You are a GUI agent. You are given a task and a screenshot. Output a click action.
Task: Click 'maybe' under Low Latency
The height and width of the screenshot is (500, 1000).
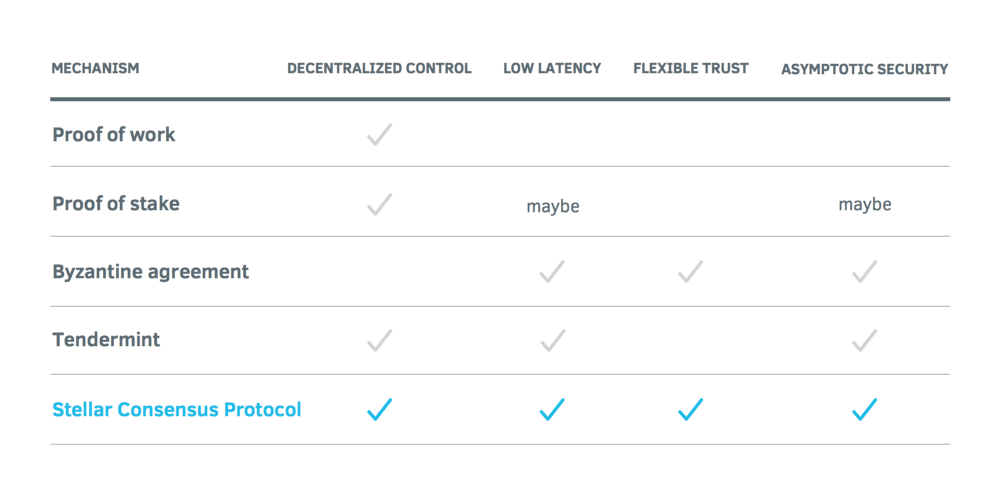(553, 207)
